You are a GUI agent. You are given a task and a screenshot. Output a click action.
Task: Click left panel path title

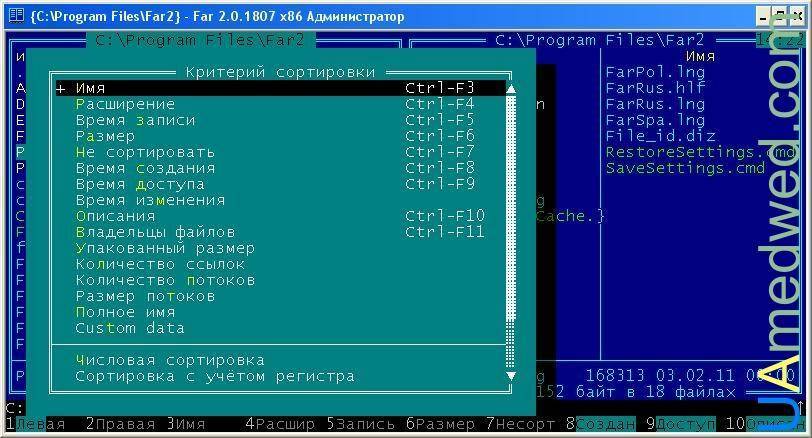coord(200,40)
